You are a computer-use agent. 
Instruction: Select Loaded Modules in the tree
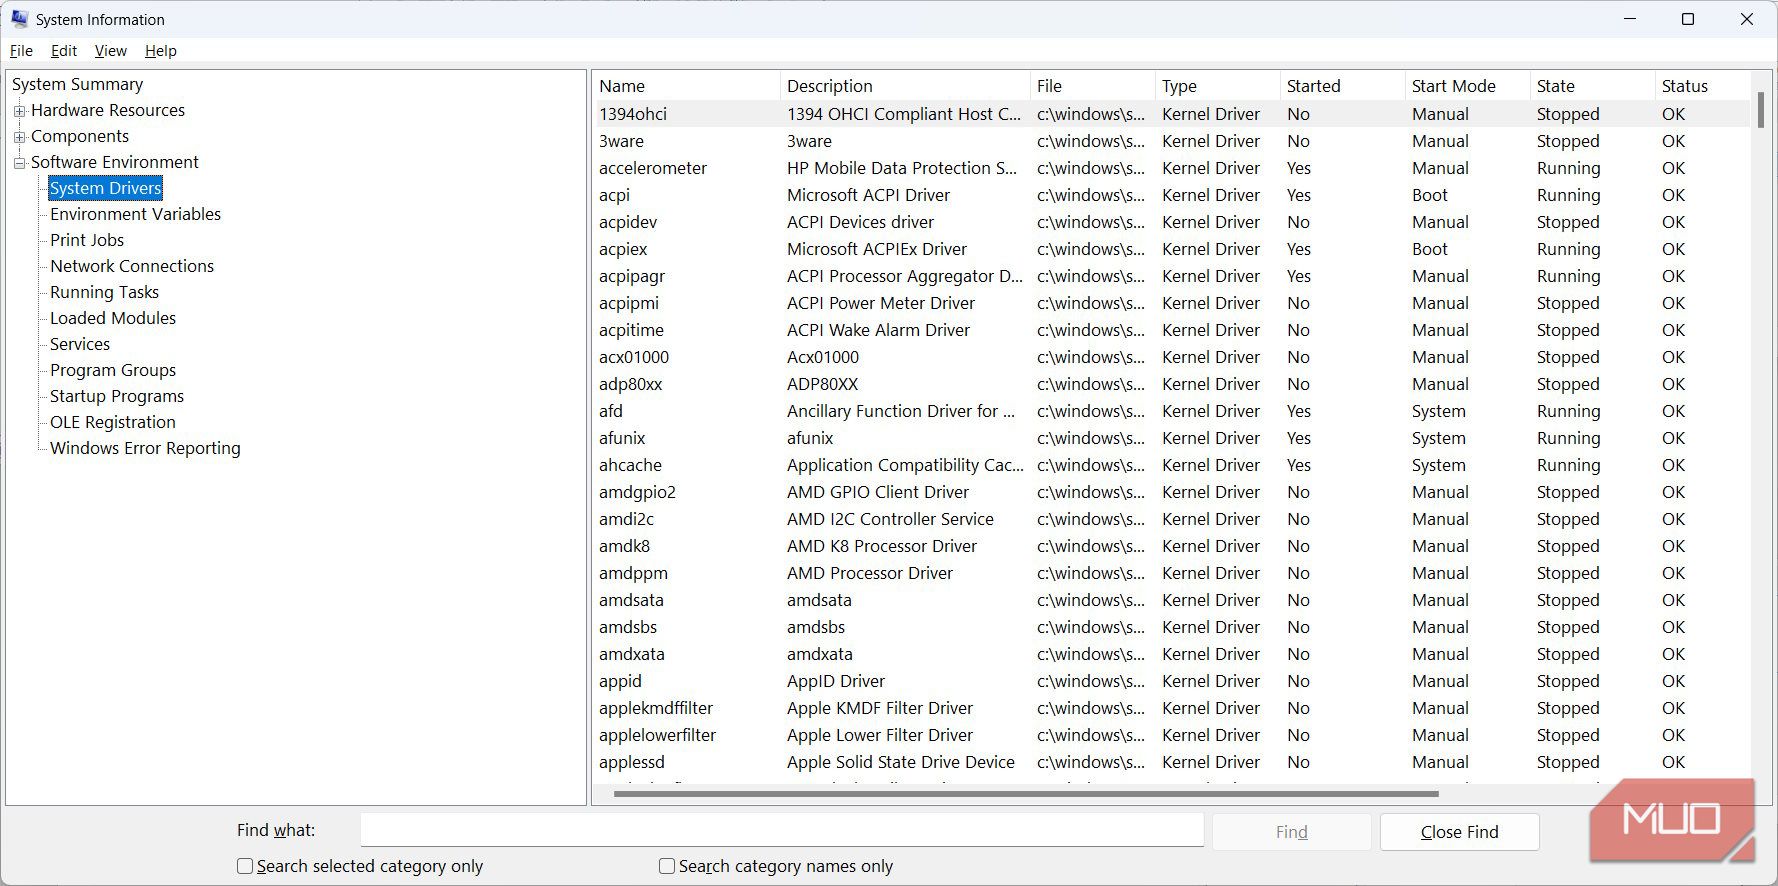(x=113, y=318)
